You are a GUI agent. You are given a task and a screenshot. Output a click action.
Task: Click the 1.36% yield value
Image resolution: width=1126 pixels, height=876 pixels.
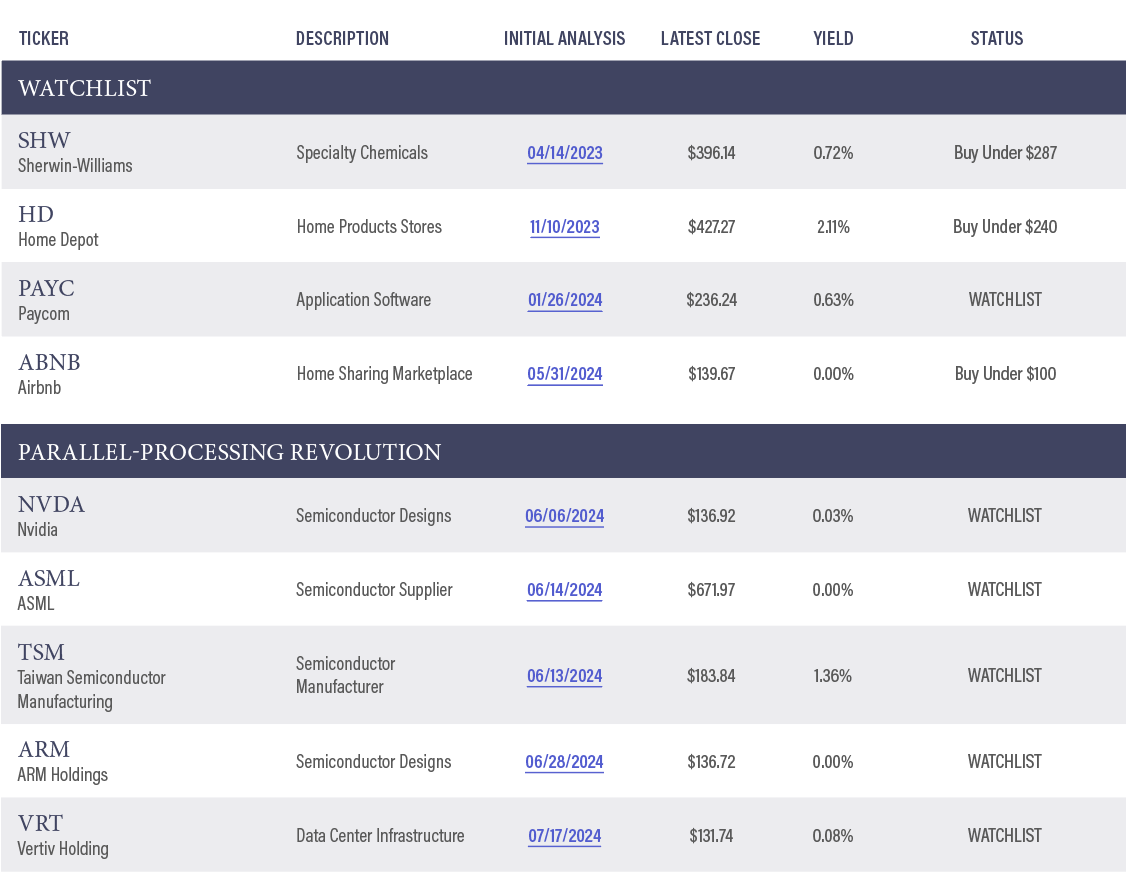click(832, 676)
